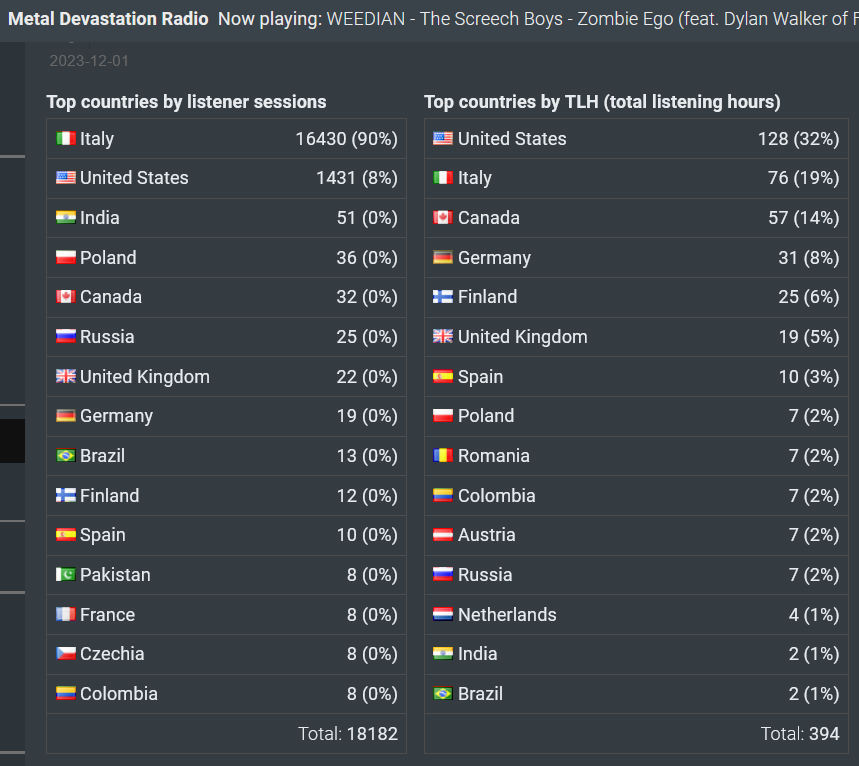
Task: Click the Top countries by TLH heading
Action: [602, 102]
